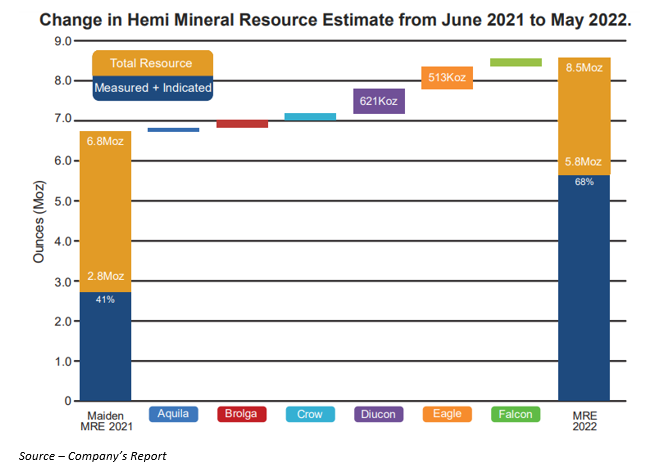This screenshot has height=466, width=650.
Task: Select the small blue Aquila floating bar
Action: tap(173, 130)
